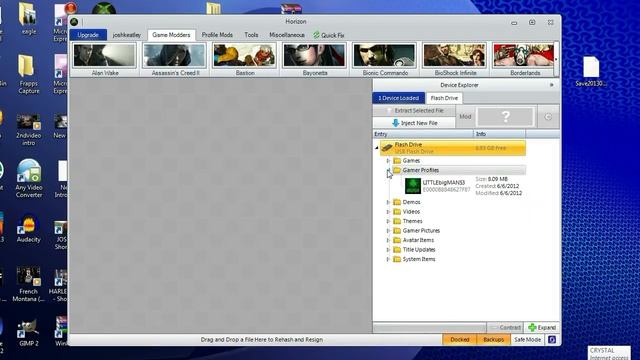Open the Fraps Capture desktop folder

coord(28,74)
